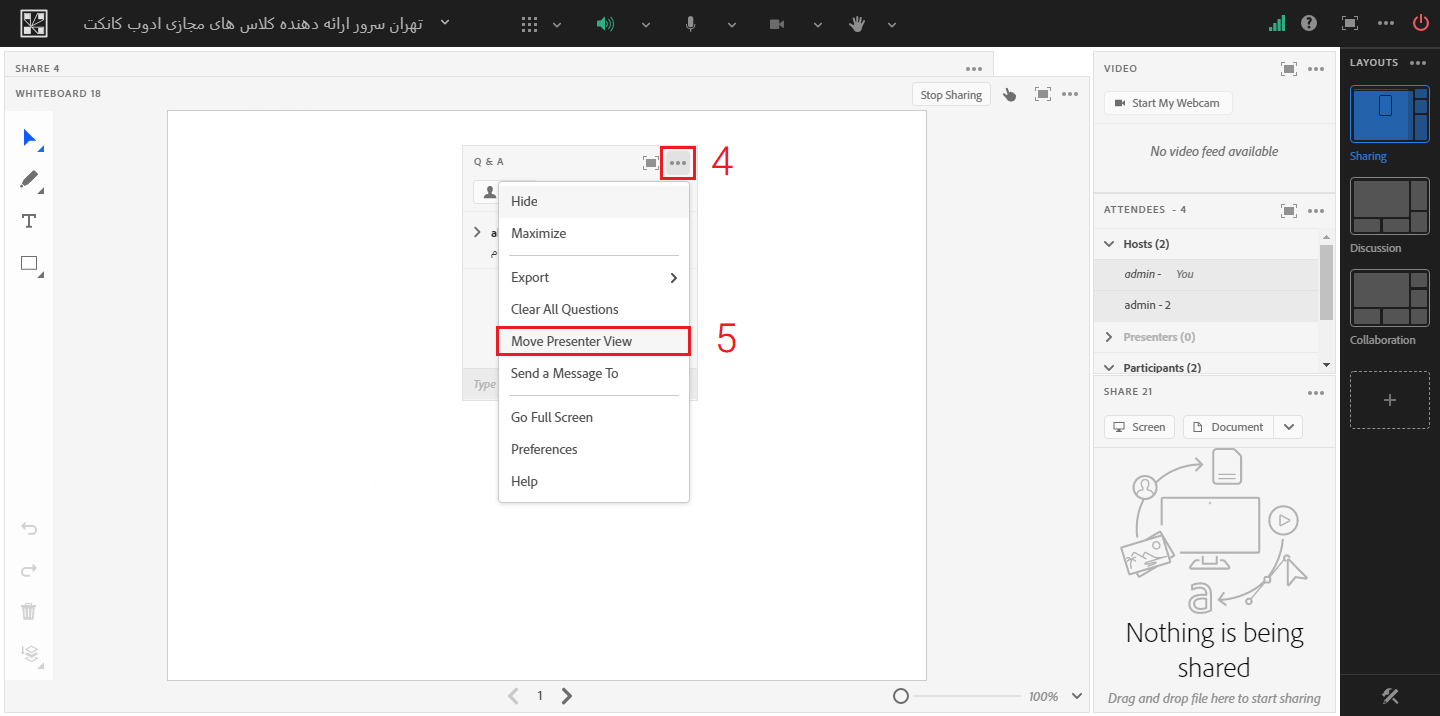1440x716 pixels.
Task: Toggle the microphone in the top bar
Action: click(690, 24)
